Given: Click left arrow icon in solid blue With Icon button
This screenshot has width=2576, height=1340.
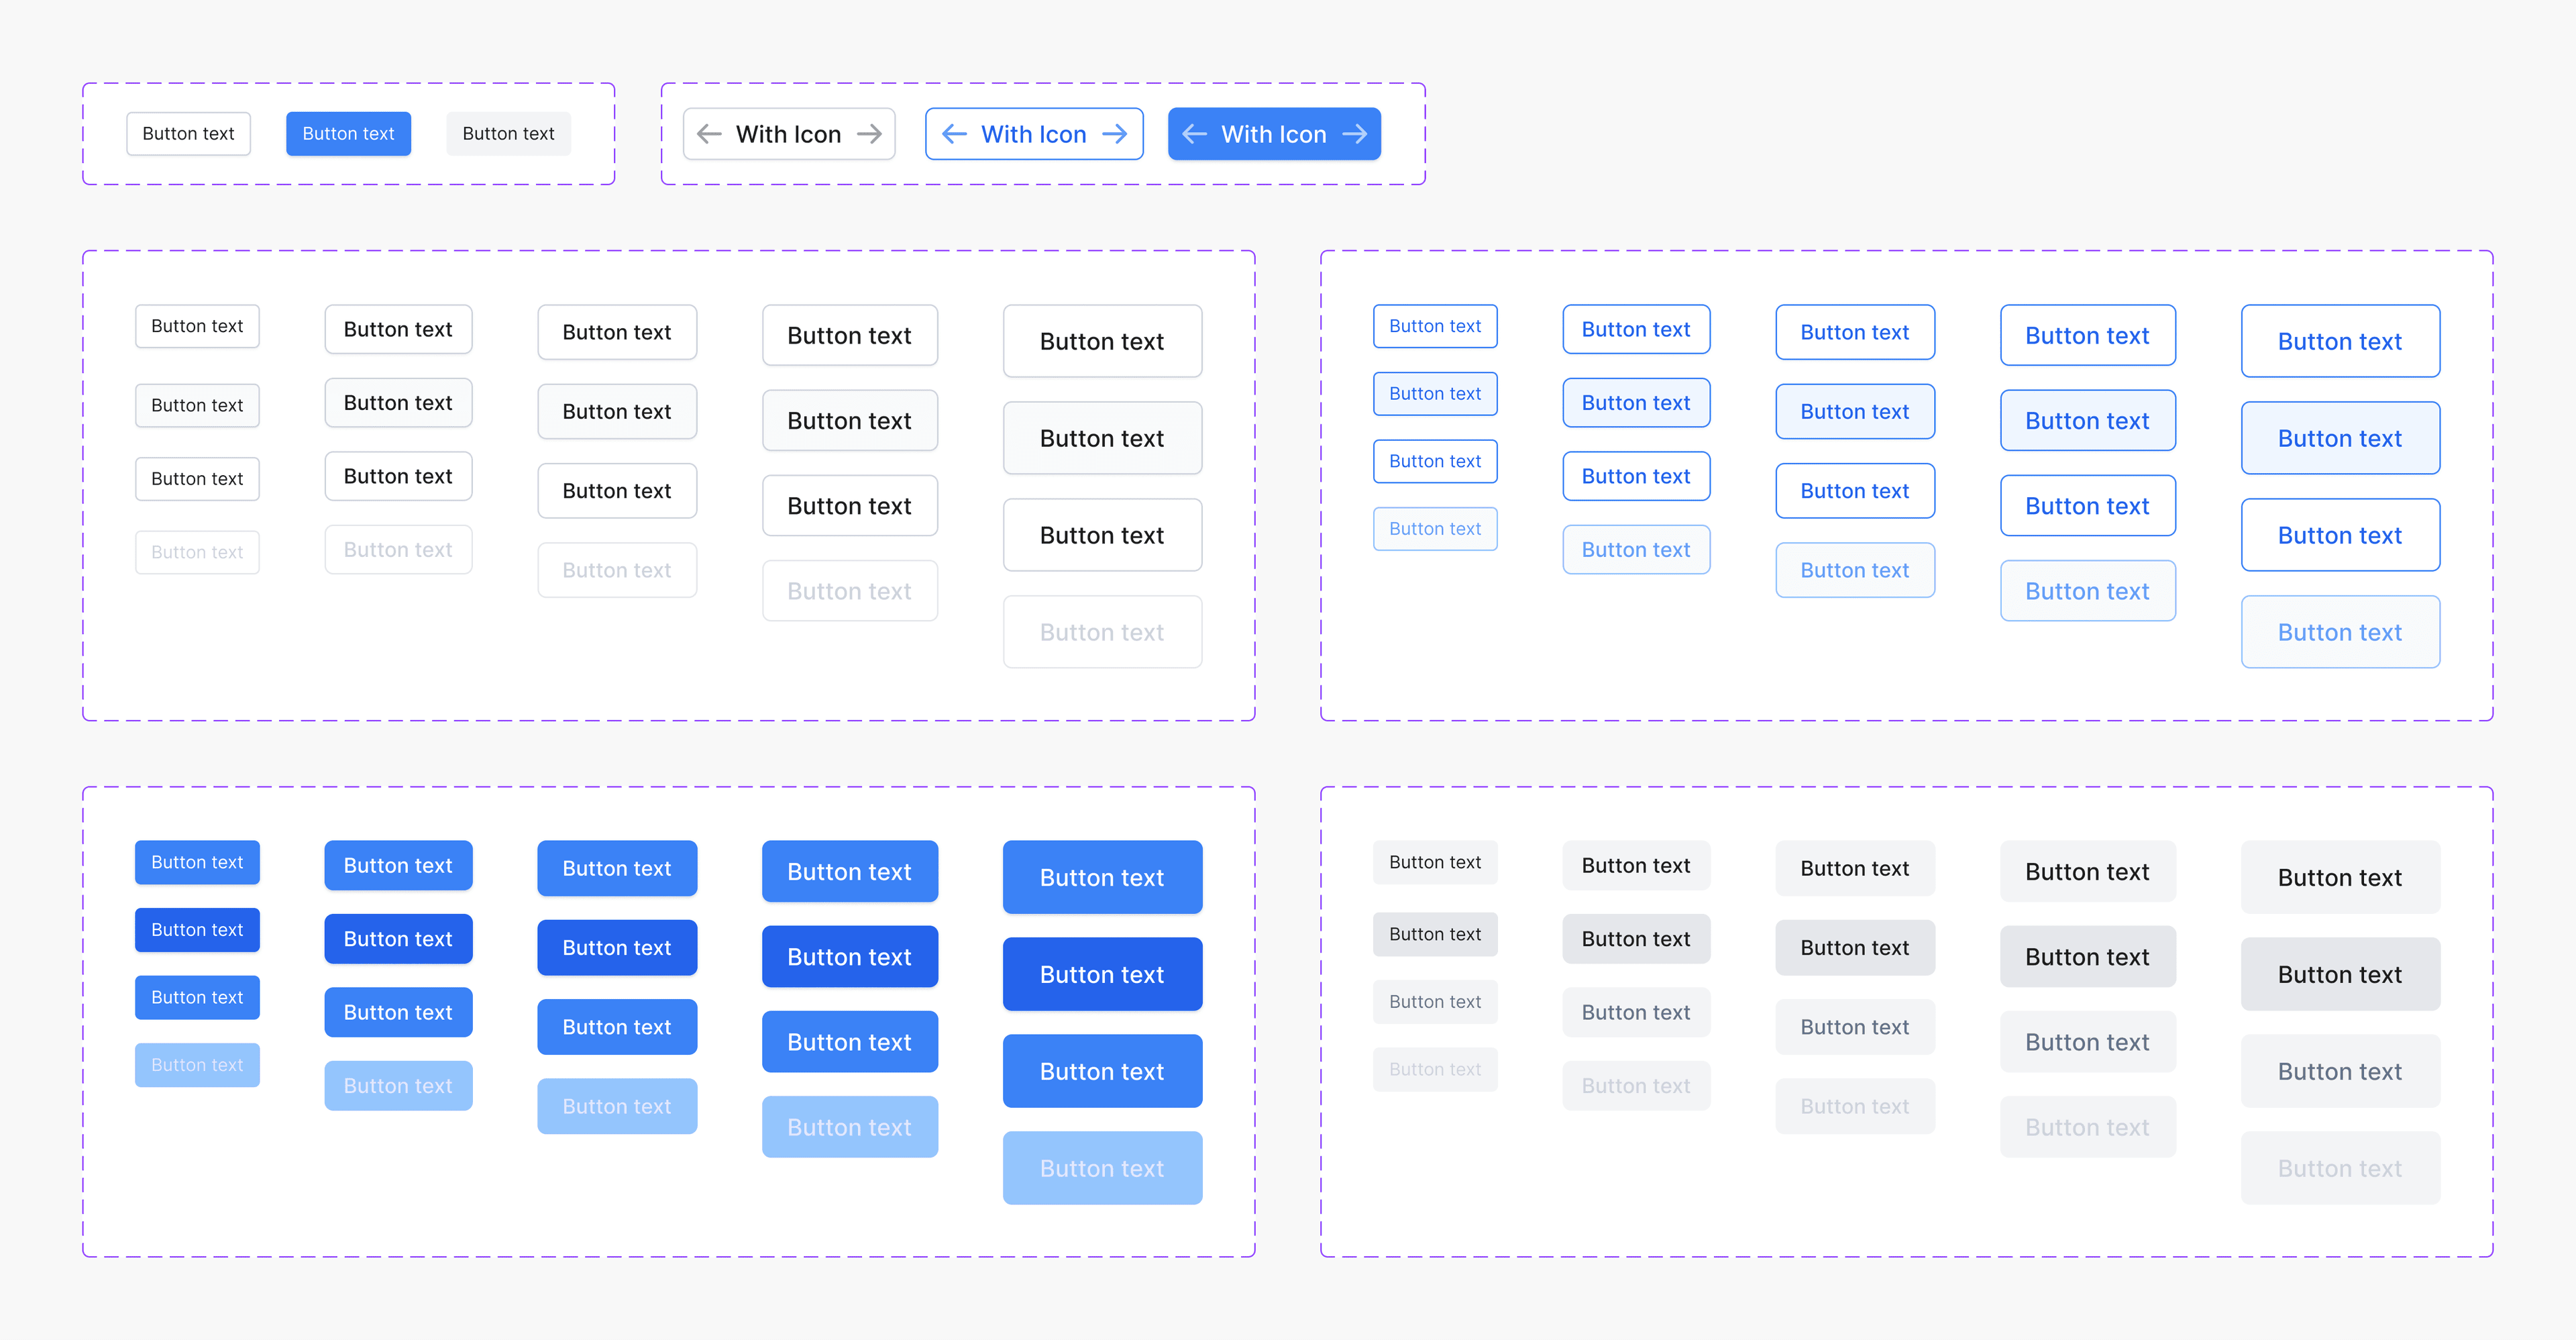Looking at the screenshot, I should (x=1194, y=134).
